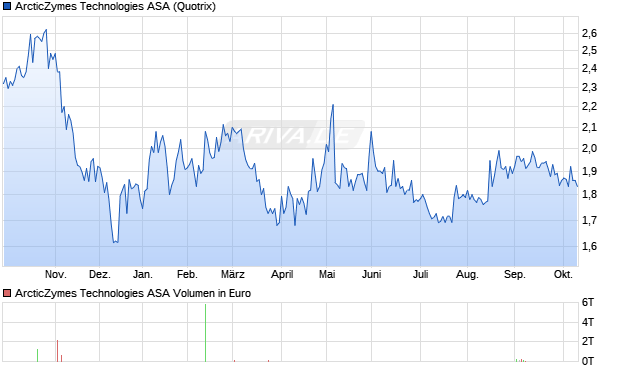Viewport: 620px width, 371px height.
Task: Click the chart title 'ArcticZymes Technologies ASA (Quotrix)'
Action: click(115, 6)
